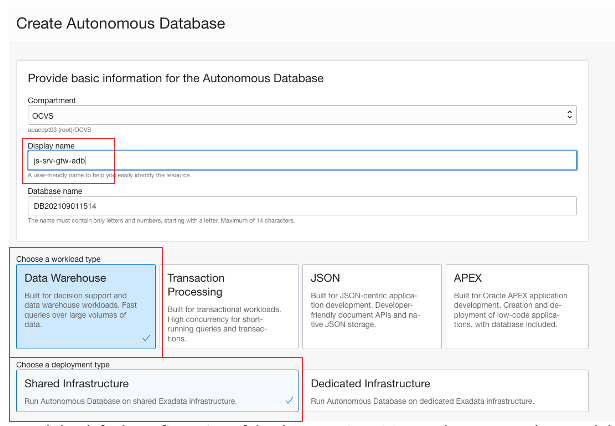Select the Data Warehouse workload card
This screenshot has width=615, height=426.
(86, 306)
